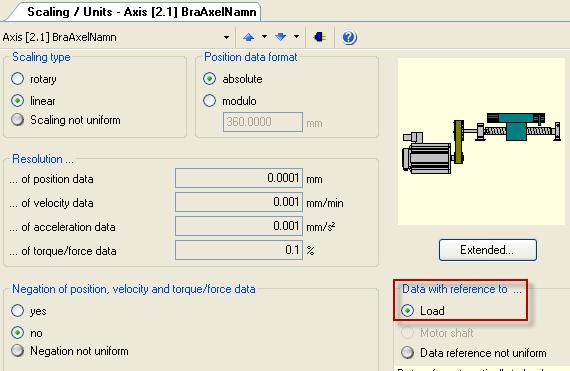The width and height of the screenshot is (570, 371).
Task: Choose modulo position data format
Action: click(x=209, y=101)
